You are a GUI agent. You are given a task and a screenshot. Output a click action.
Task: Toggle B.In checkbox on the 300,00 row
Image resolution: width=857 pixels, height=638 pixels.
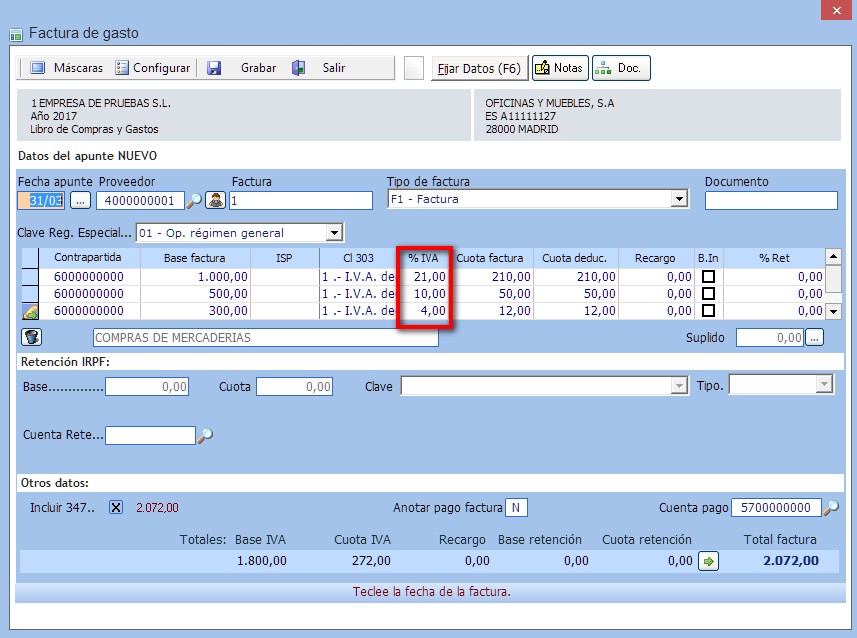(708, 311)
